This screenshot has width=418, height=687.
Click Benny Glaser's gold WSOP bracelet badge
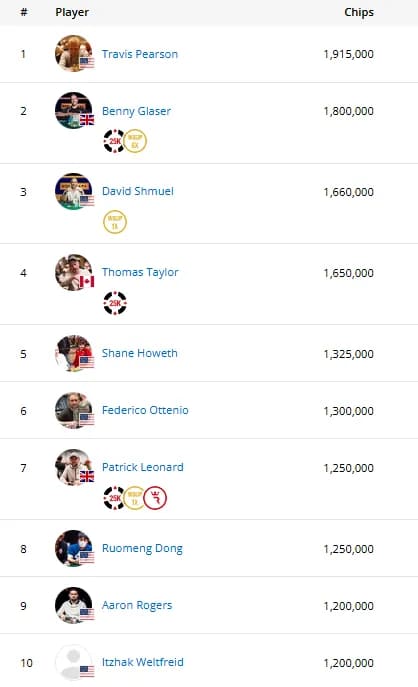[x=135, y=141]
